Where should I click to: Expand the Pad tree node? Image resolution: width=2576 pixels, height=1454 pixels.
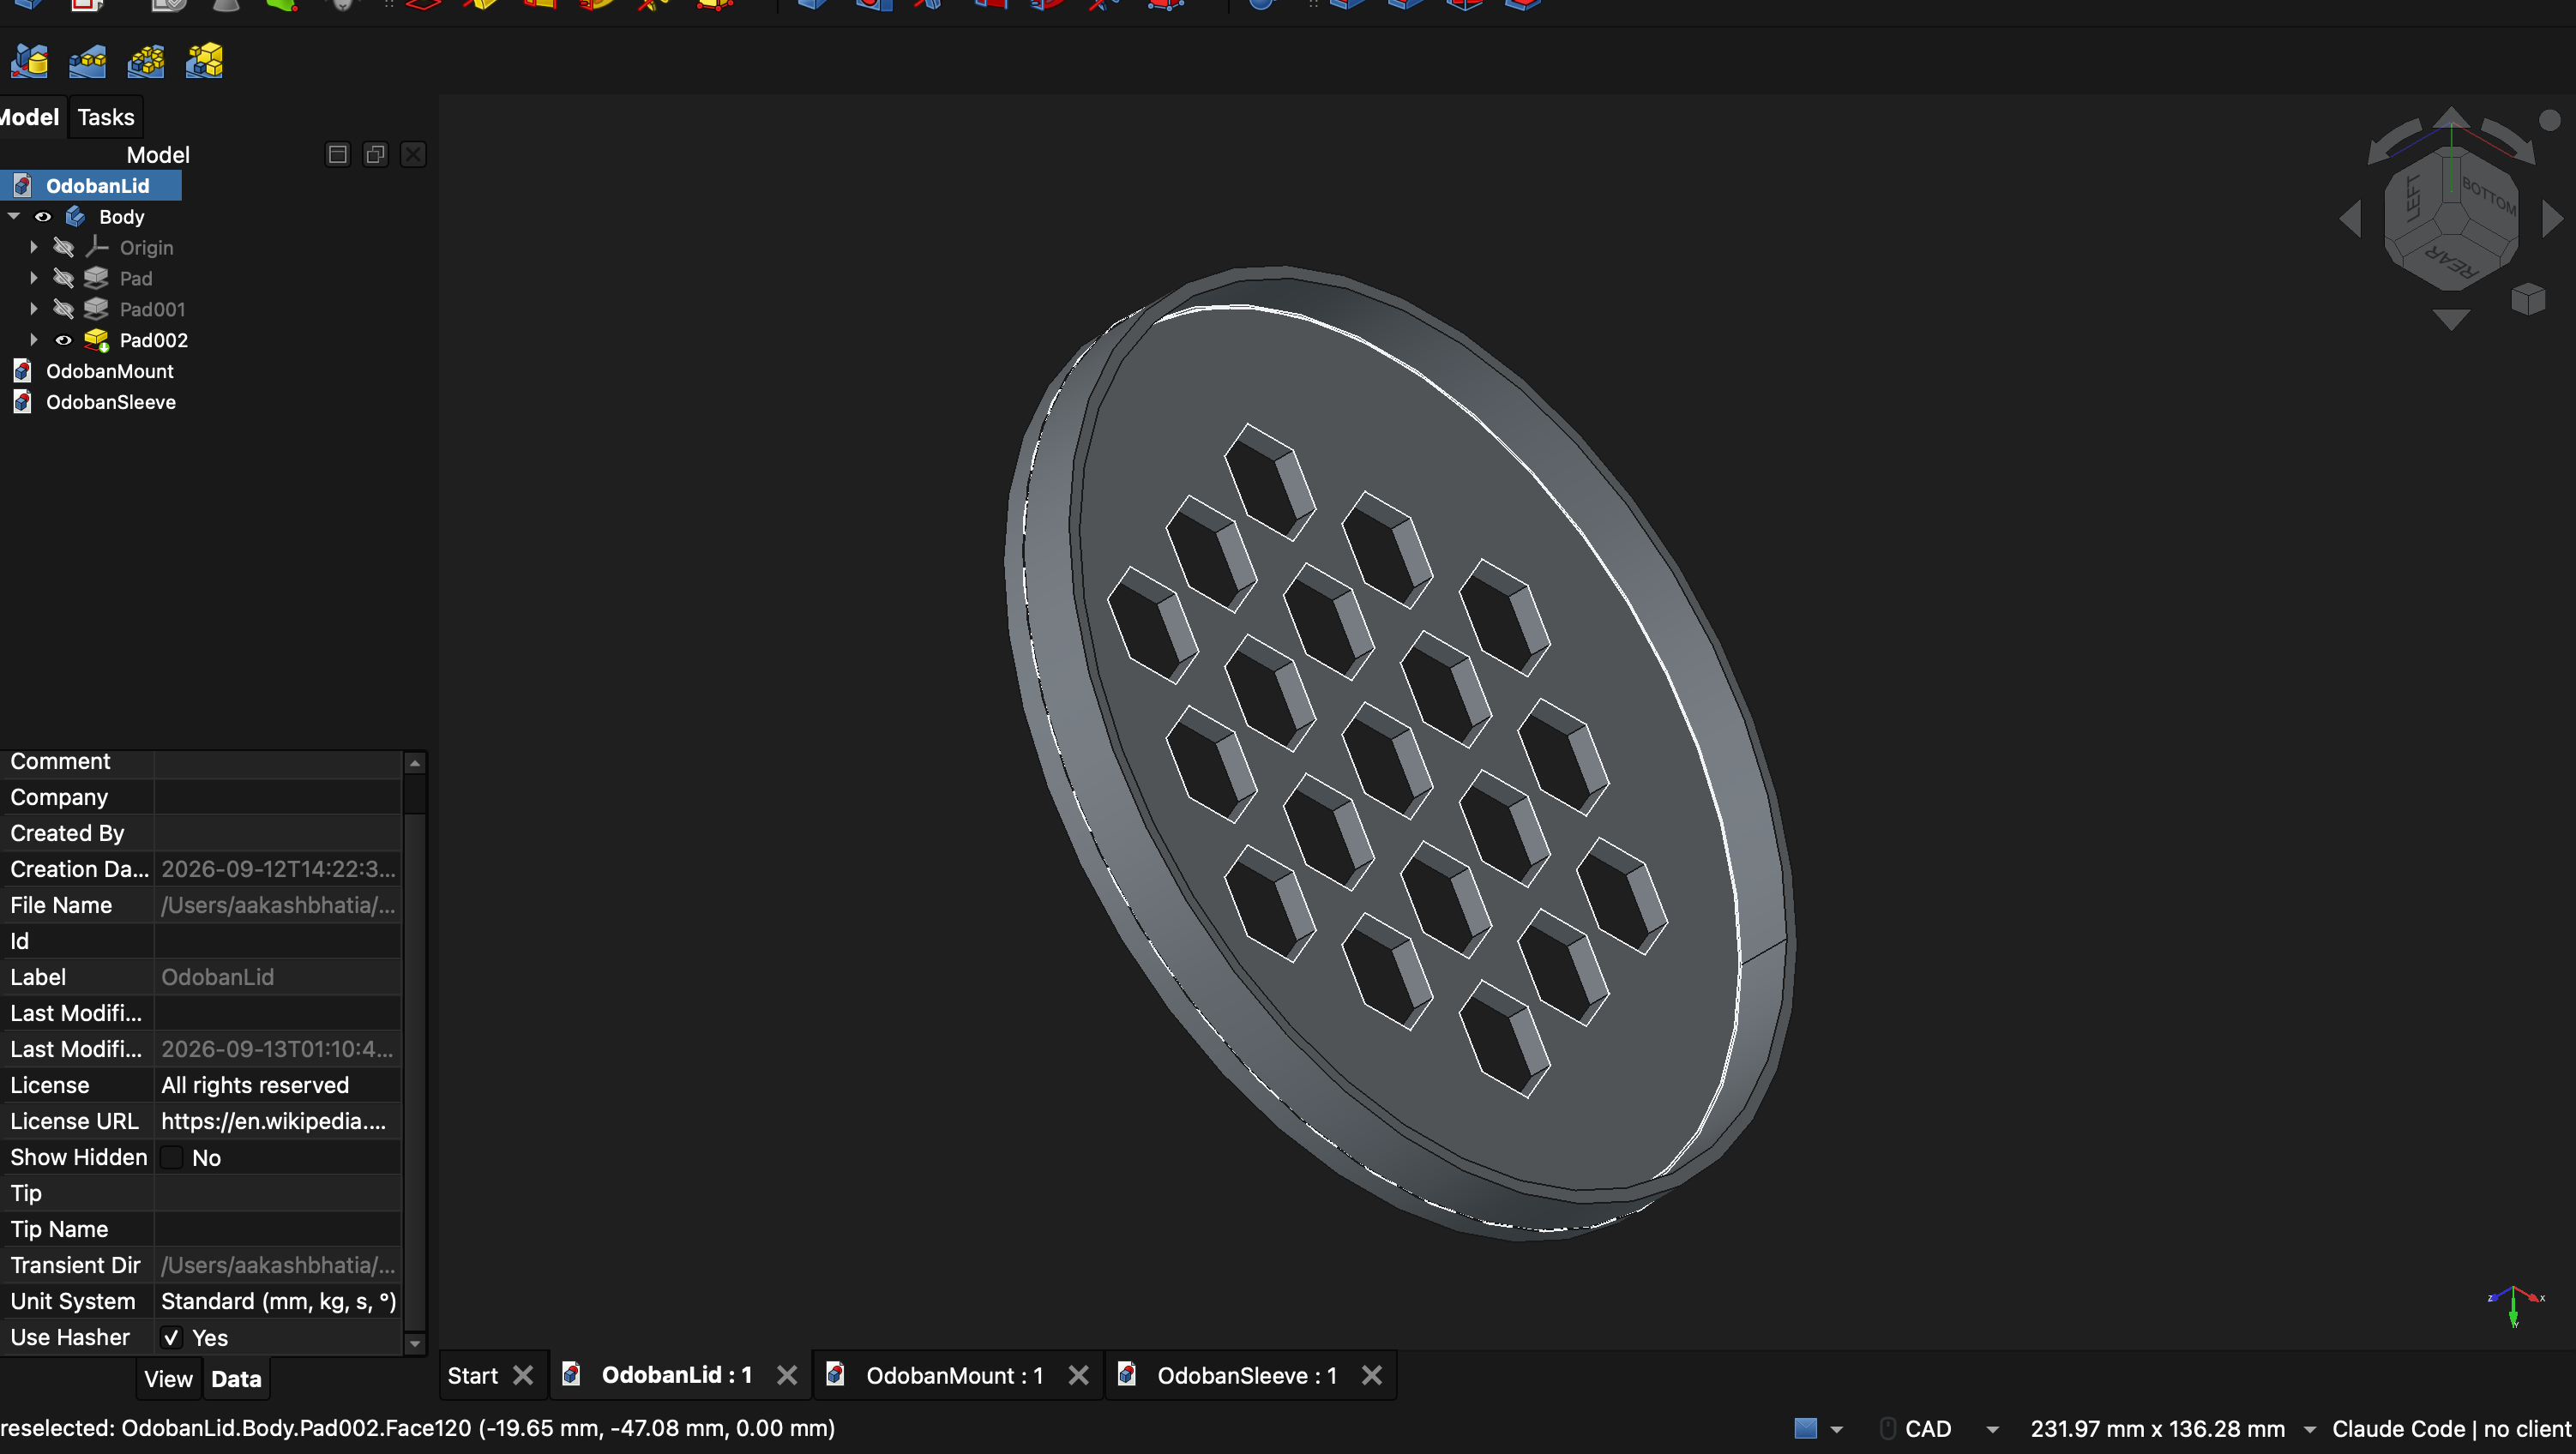[34, 278]
